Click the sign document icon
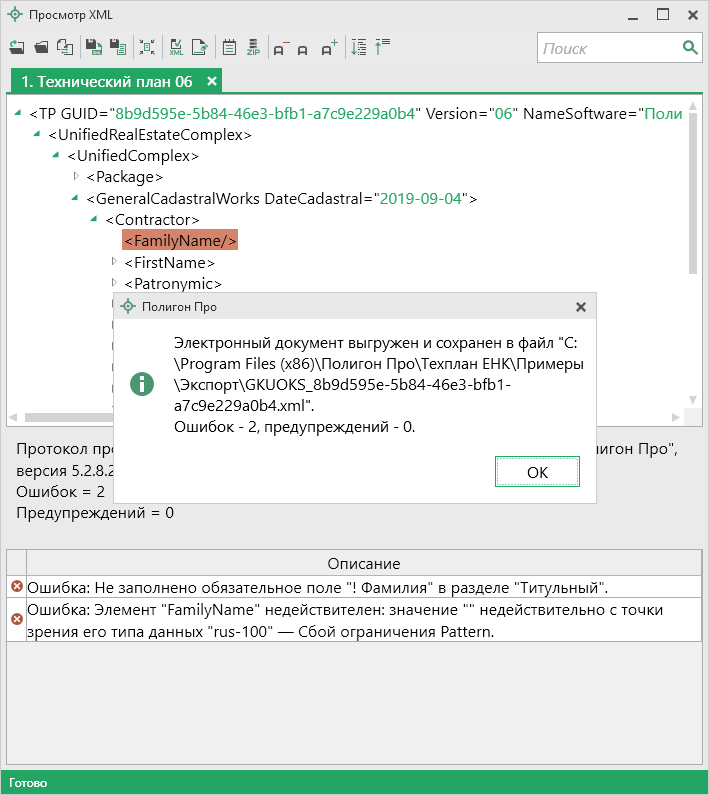This screenshot has height=795, width=709. (x=200, y=47)
